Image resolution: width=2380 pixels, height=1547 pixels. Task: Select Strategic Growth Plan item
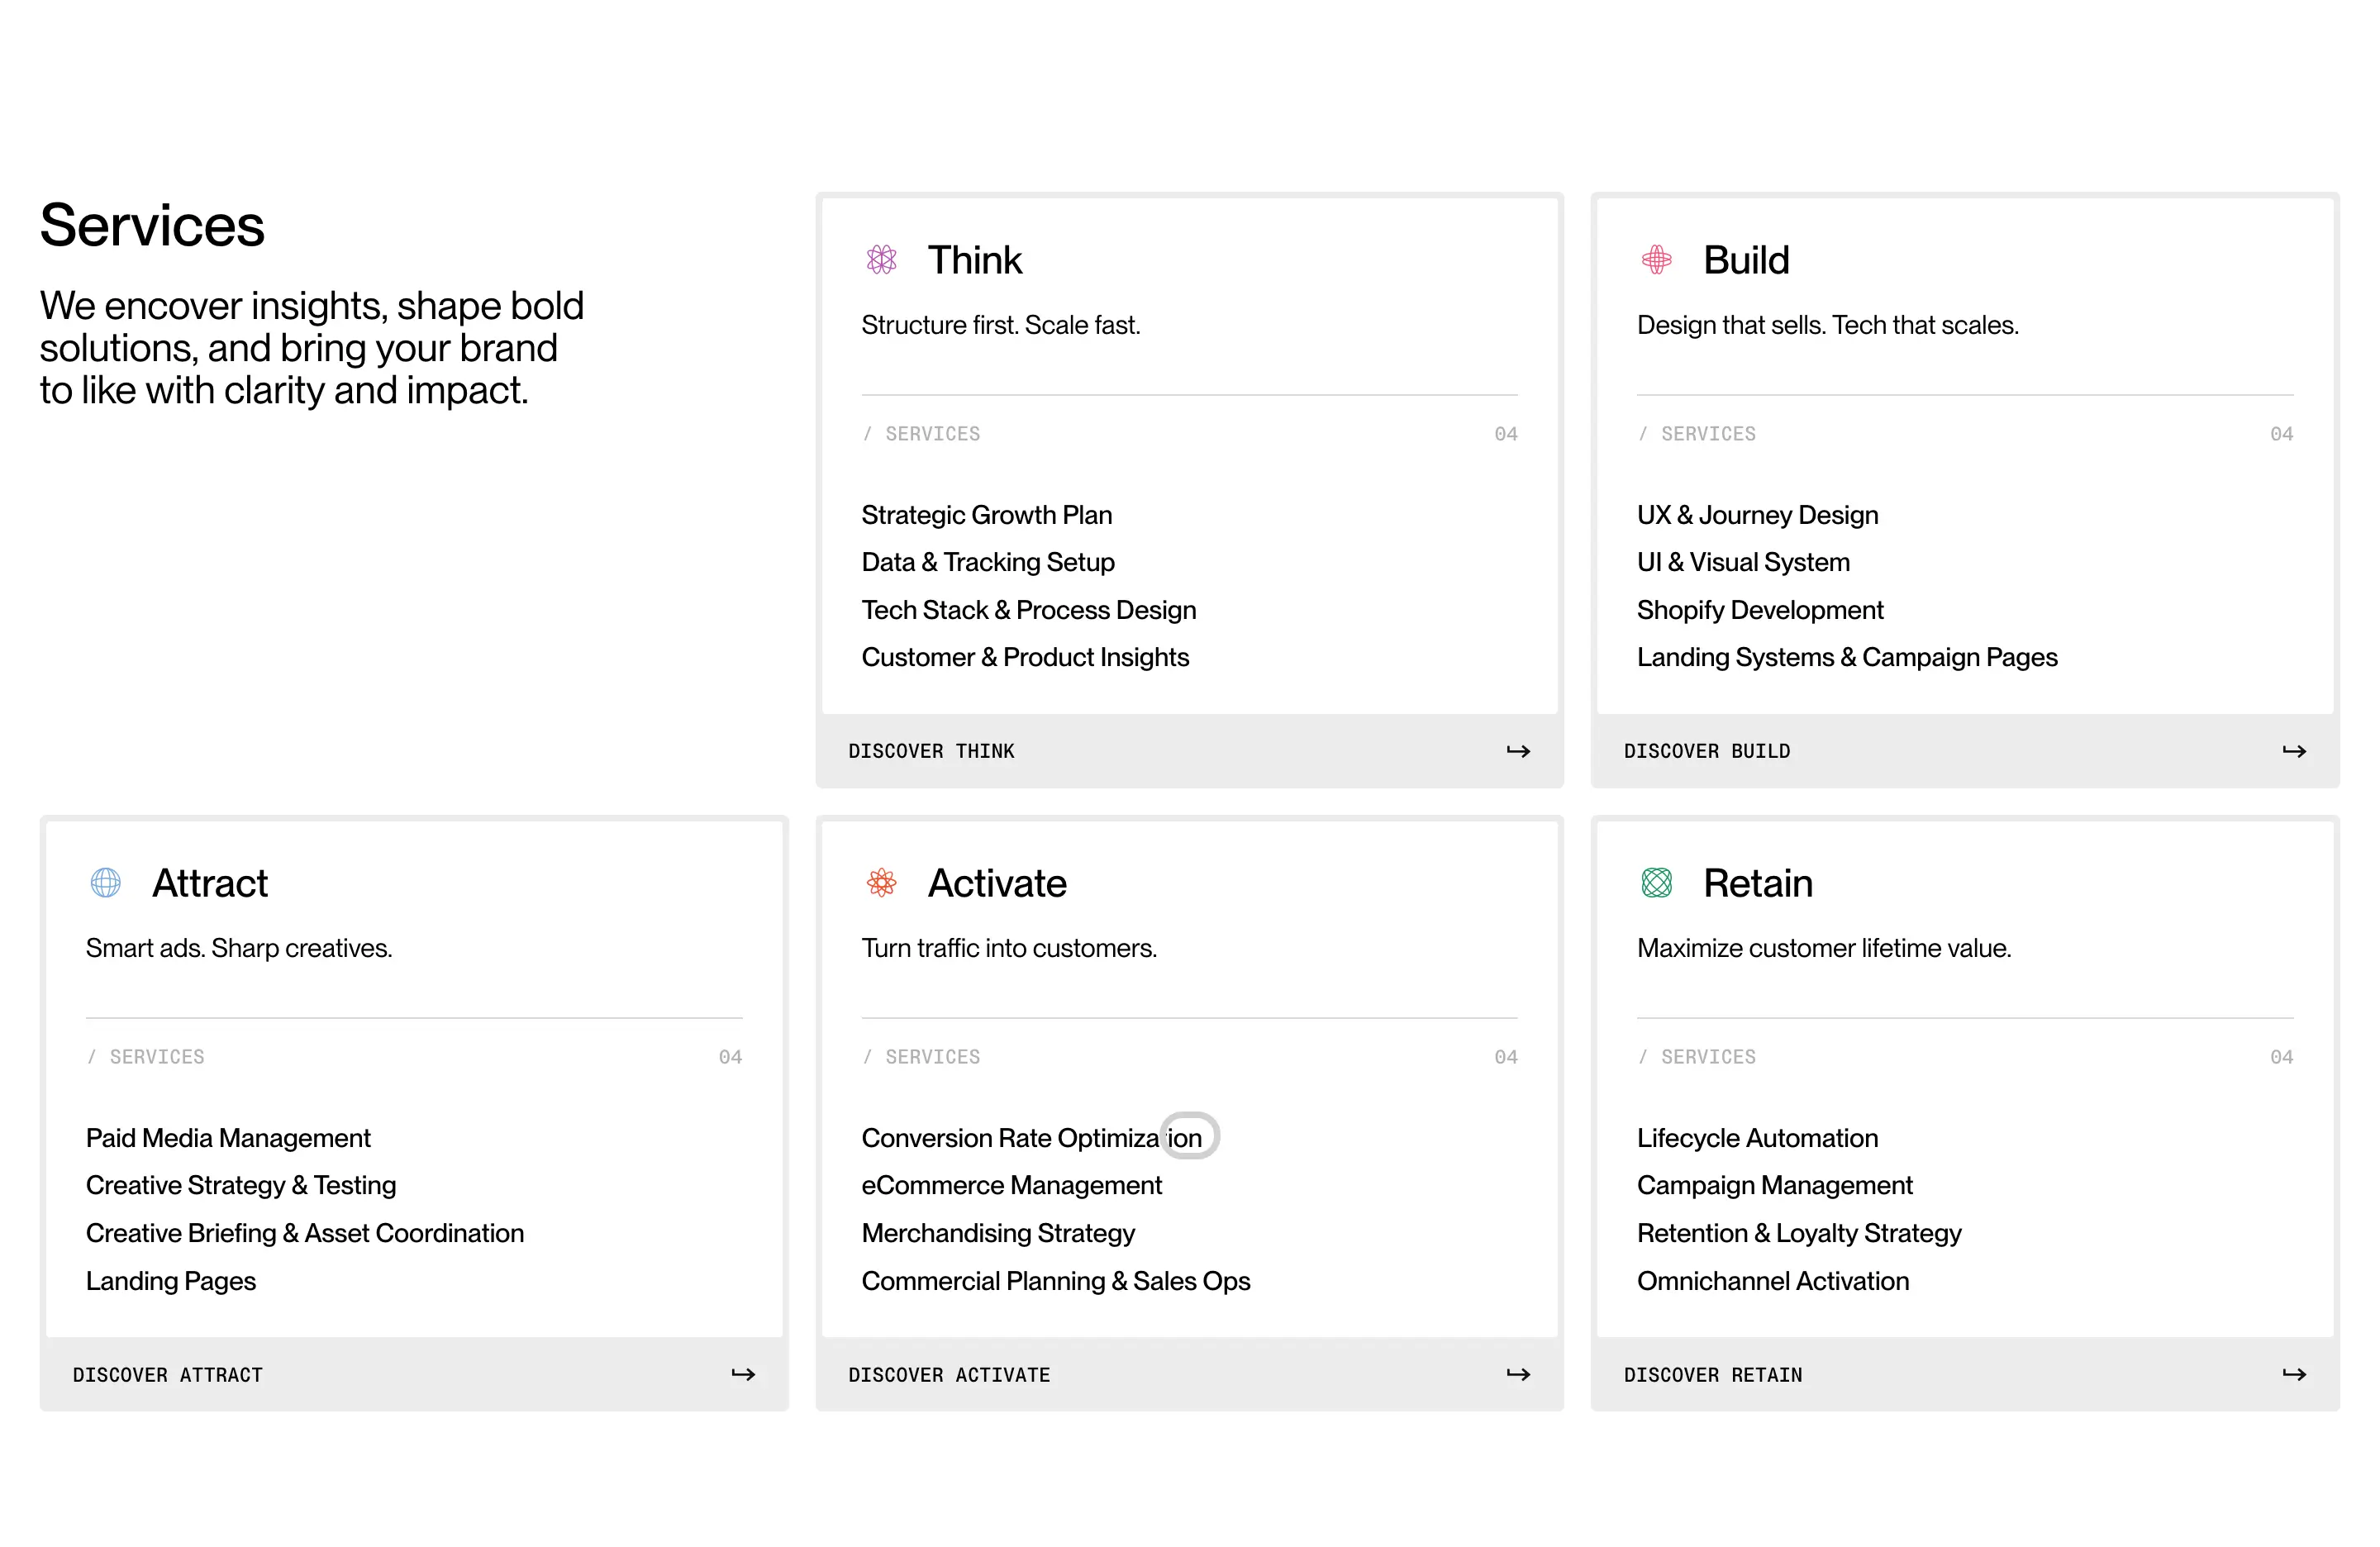click(x=986, y=515)
